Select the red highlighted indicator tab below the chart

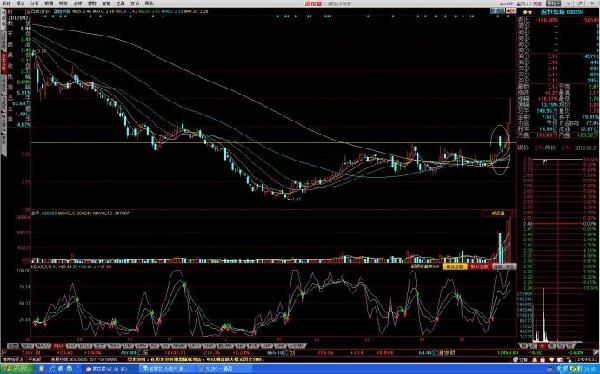[59, 346]
